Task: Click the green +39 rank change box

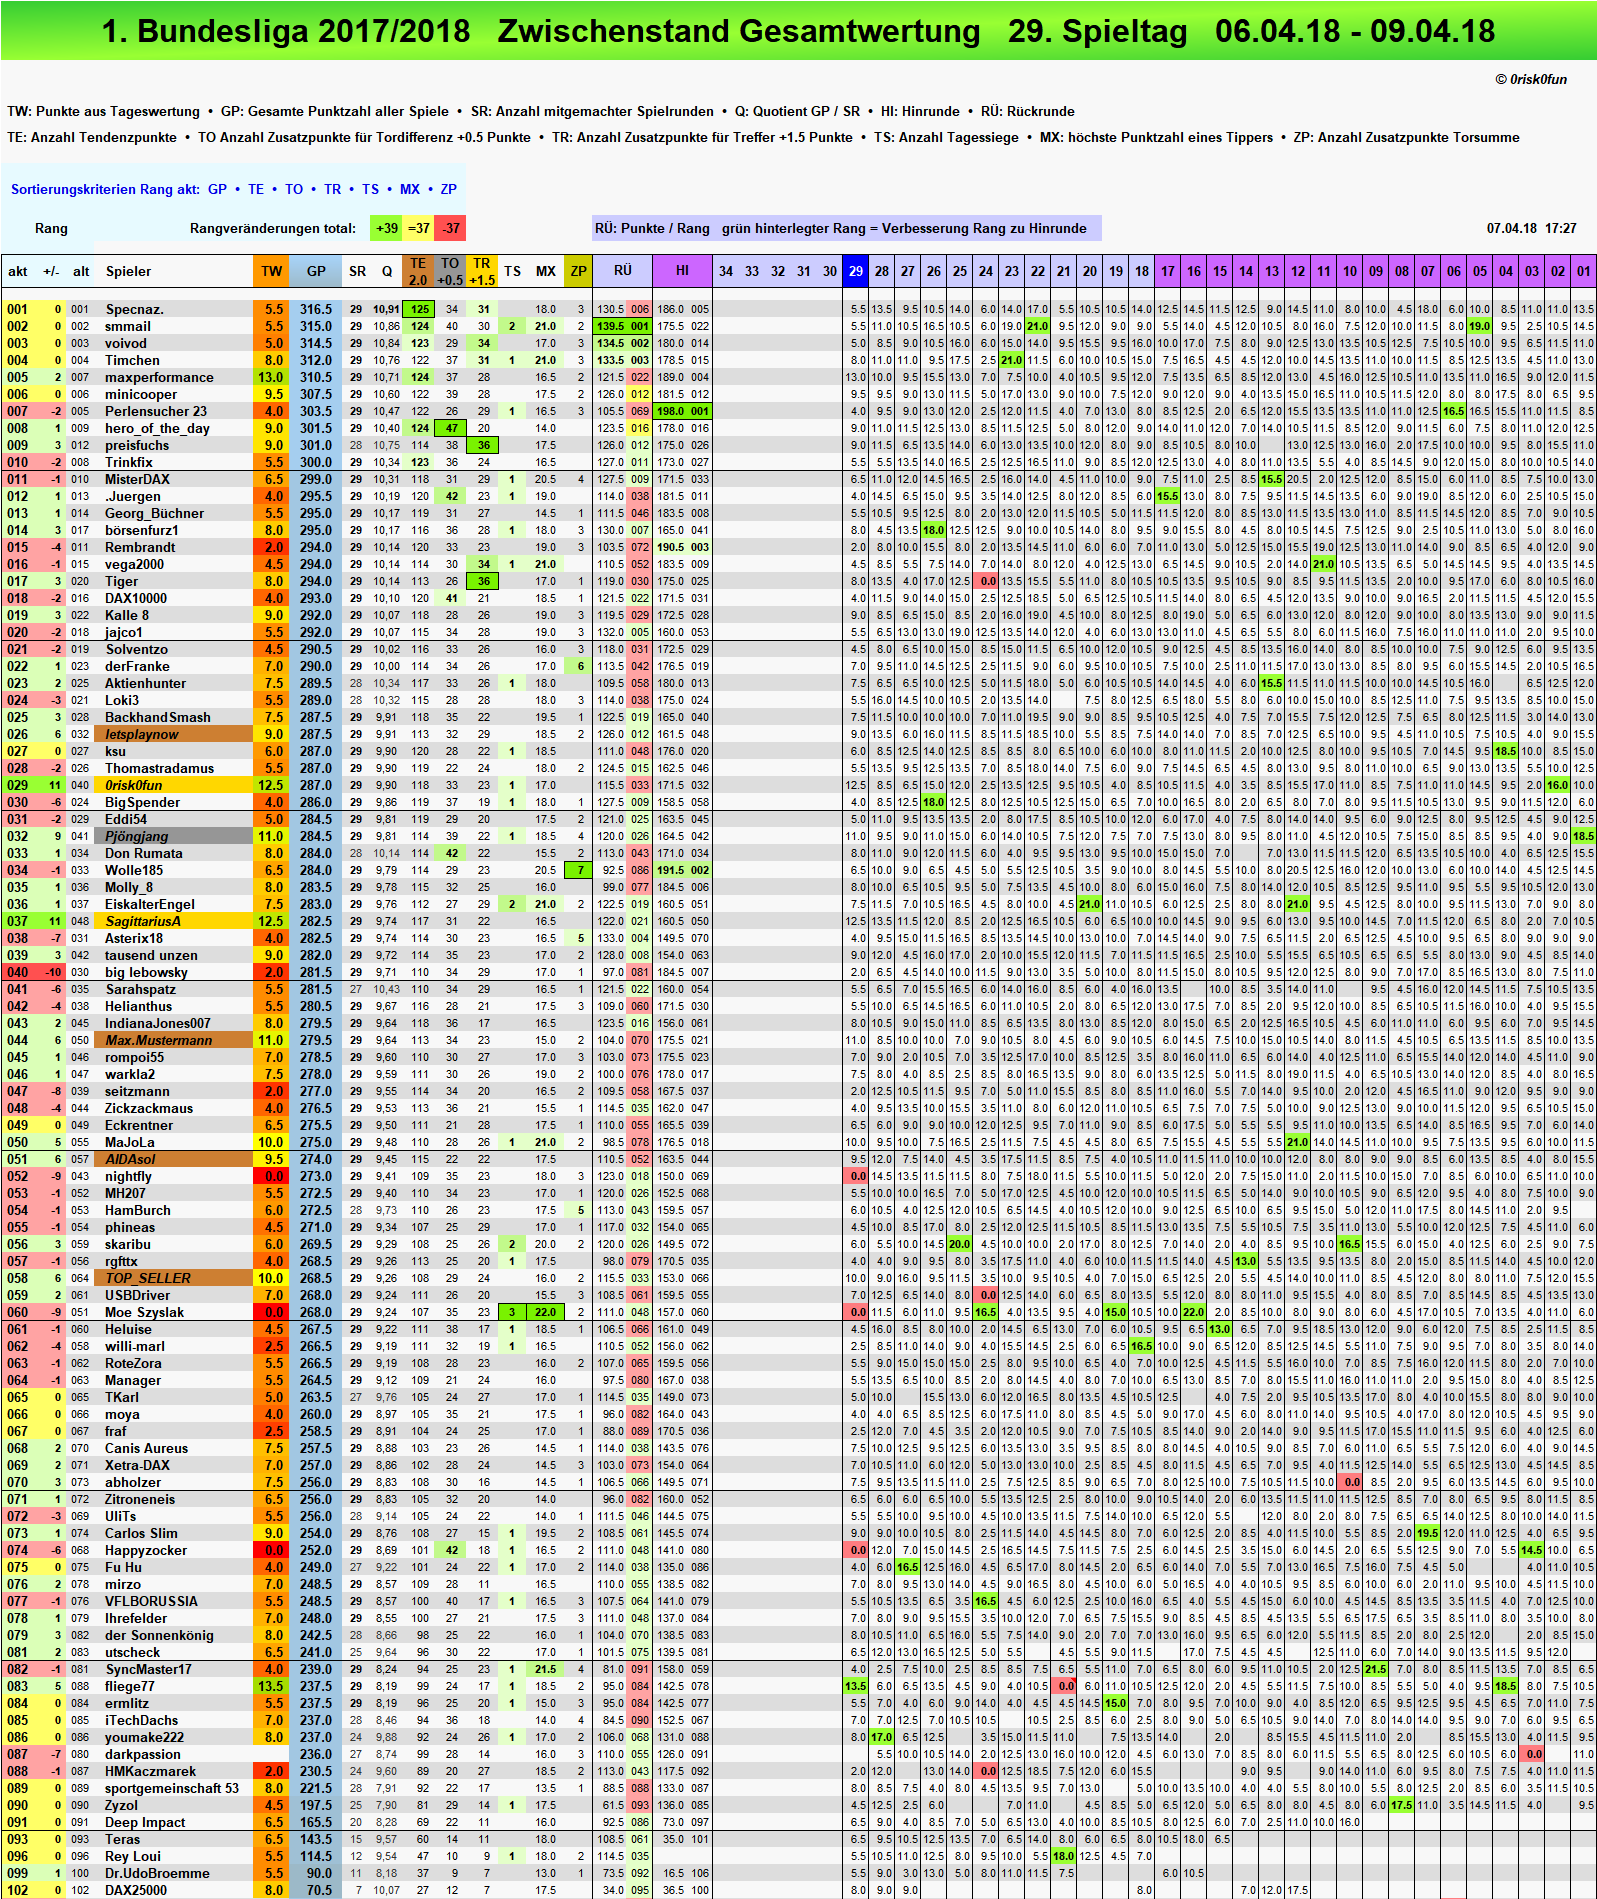Action: click(387, 228)
